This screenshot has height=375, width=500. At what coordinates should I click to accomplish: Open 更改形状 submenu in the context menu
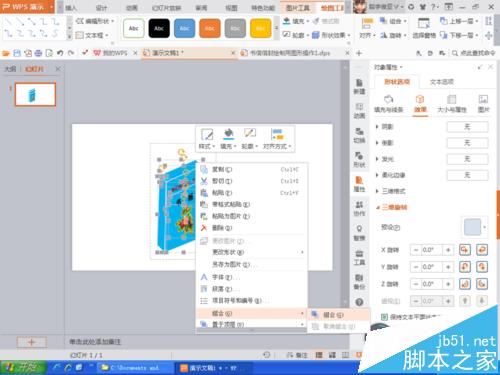[x=252, y=252]
